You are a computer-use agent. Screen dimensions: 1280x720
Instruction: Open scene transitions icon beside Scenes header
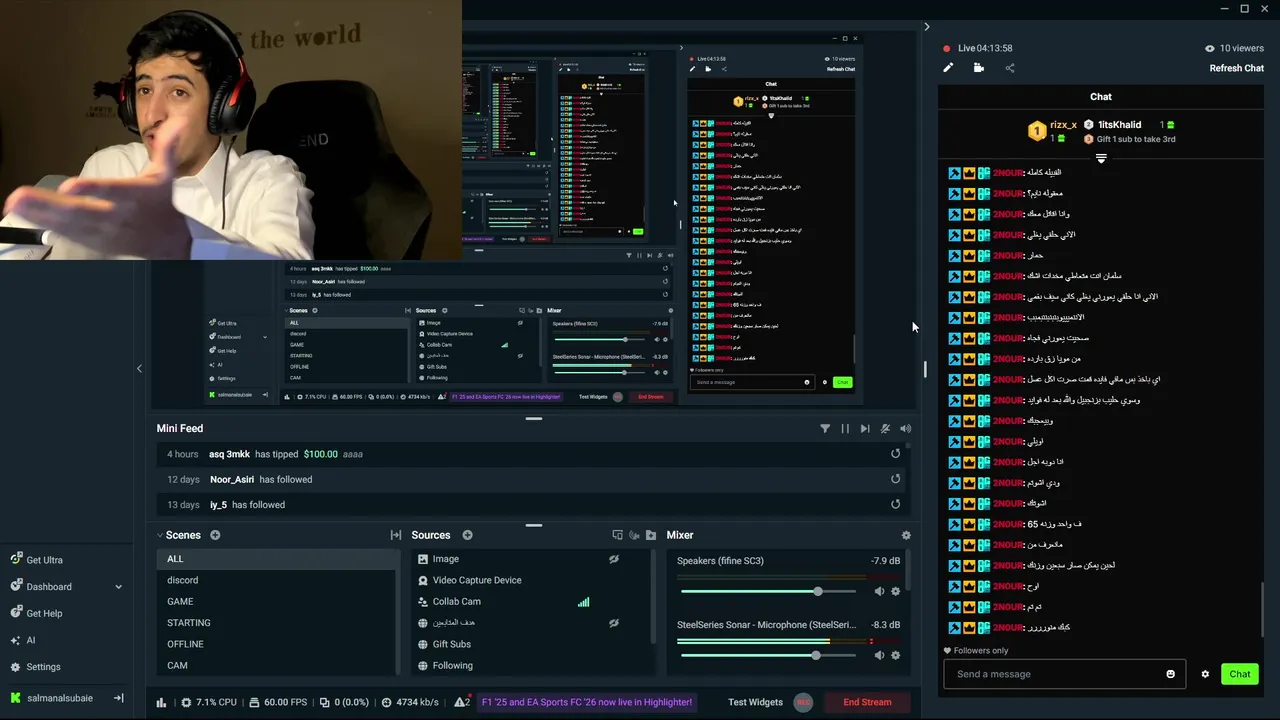click(x=396, y=535)
